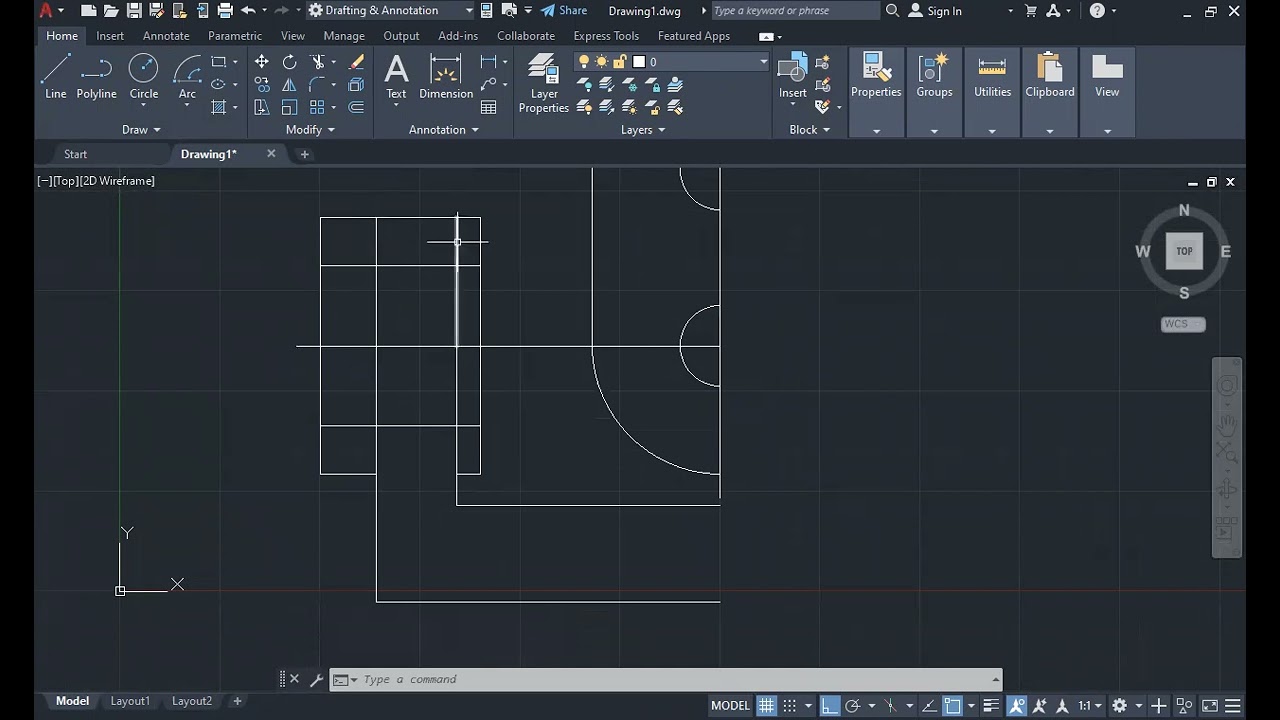Screen dimensions: 1280x720
Task: Toggle annotation visibility in status bar
Action: click(1016, 705)
